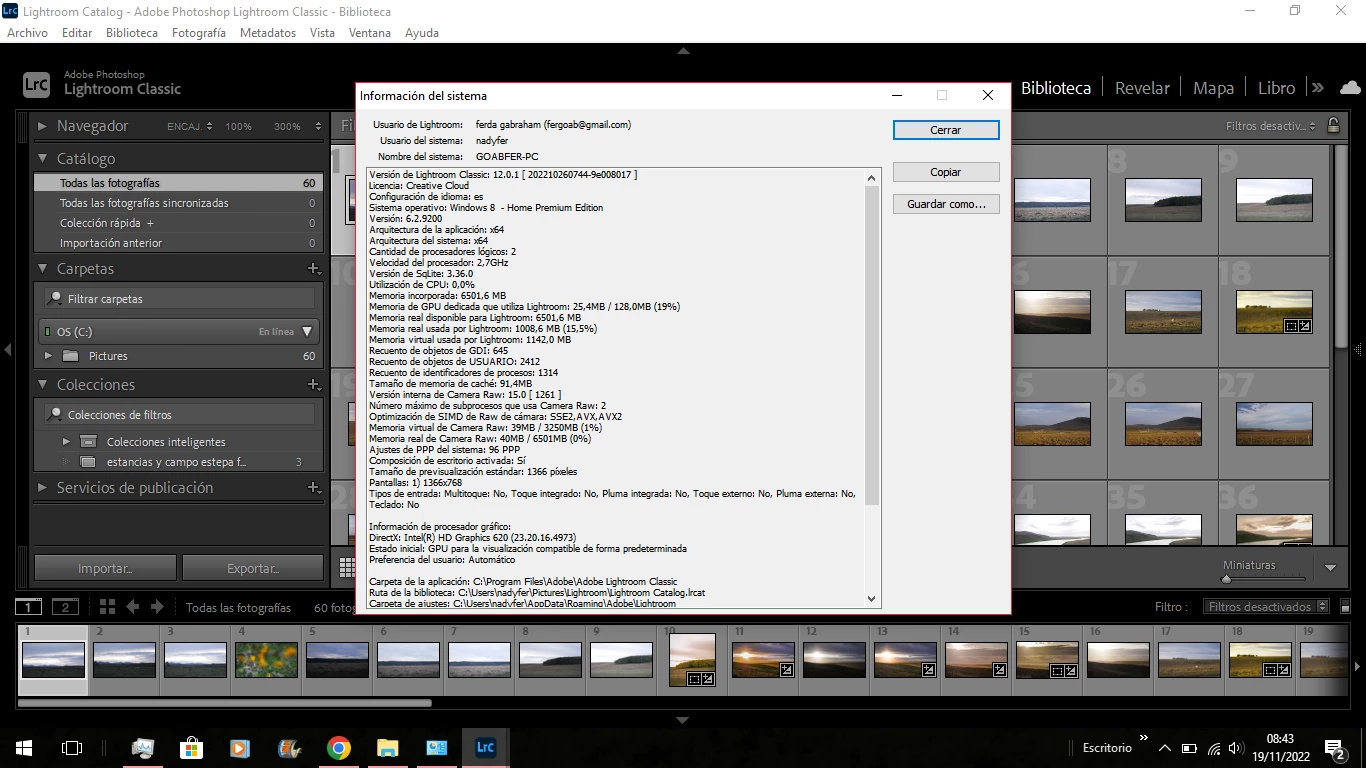Click the Filtrar carpetas search field
This screenshot has height=768, width=1366.
pyautogui.click(x=180, y=299)
